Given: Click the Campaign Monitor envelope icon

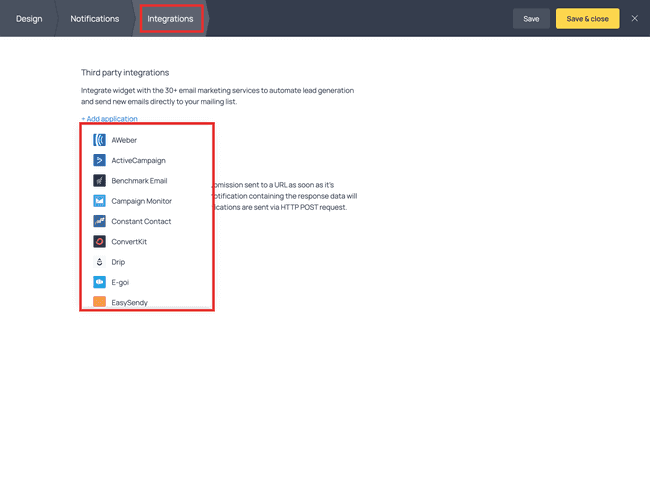Looking at the screenshot, I should (x=99, y=201).
